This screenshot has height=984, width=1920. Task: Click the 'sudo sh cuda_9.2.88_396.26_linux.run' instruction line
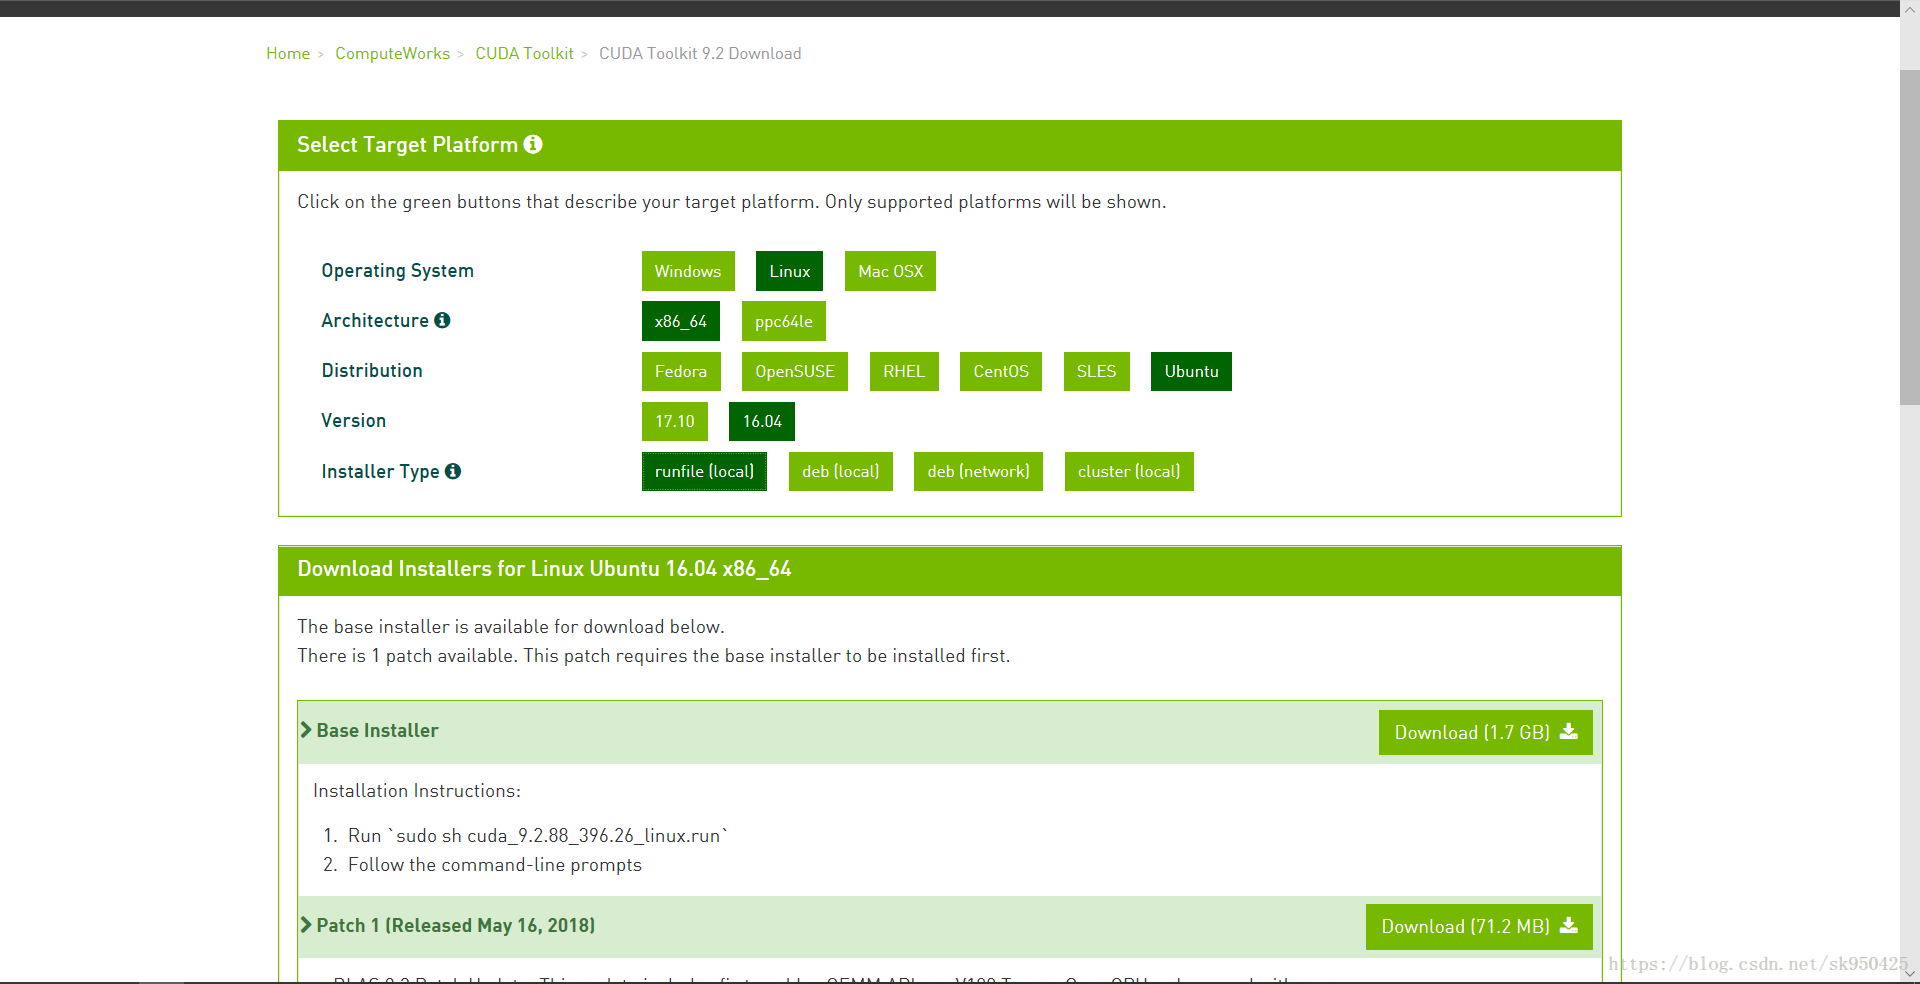click(538, 836)
